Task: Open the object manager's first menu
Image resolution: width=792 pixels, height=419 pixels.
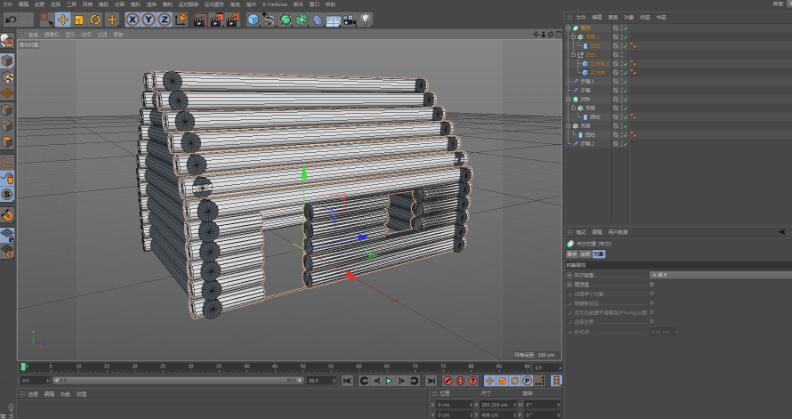Action: 580,17
